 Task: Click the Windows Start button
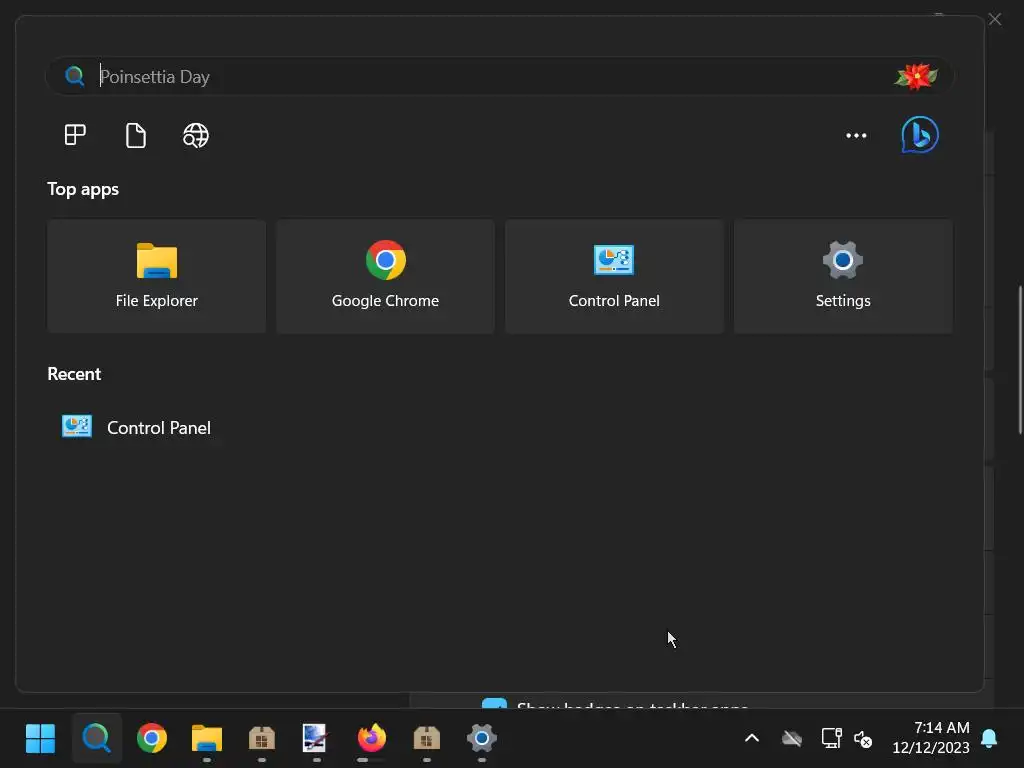click(40, 739)
